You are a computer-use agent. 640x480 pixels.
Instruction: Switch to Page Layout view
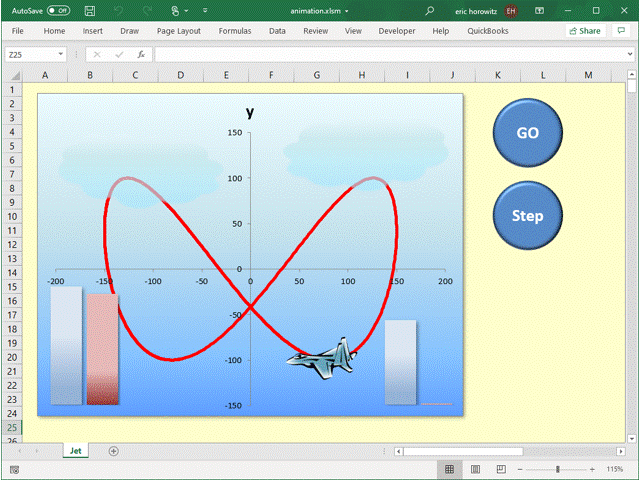pyautogui.click(x=475, y=469)
